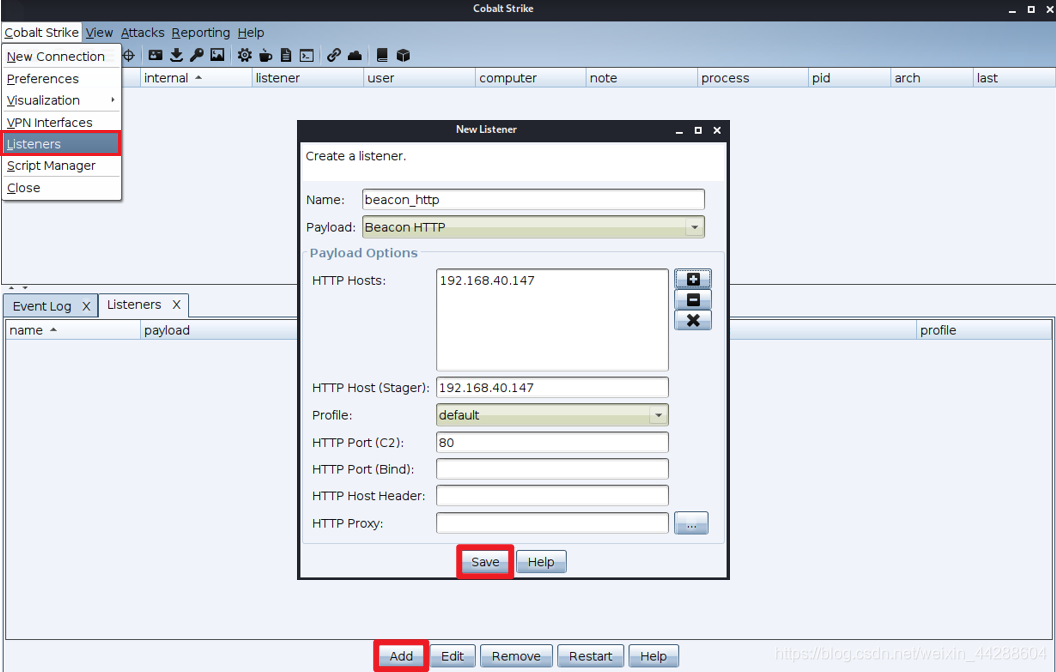This screenshot has width=1056, height=672.
Task: Click the coffee cup Java applet icon
Action: tap(266, 55)
